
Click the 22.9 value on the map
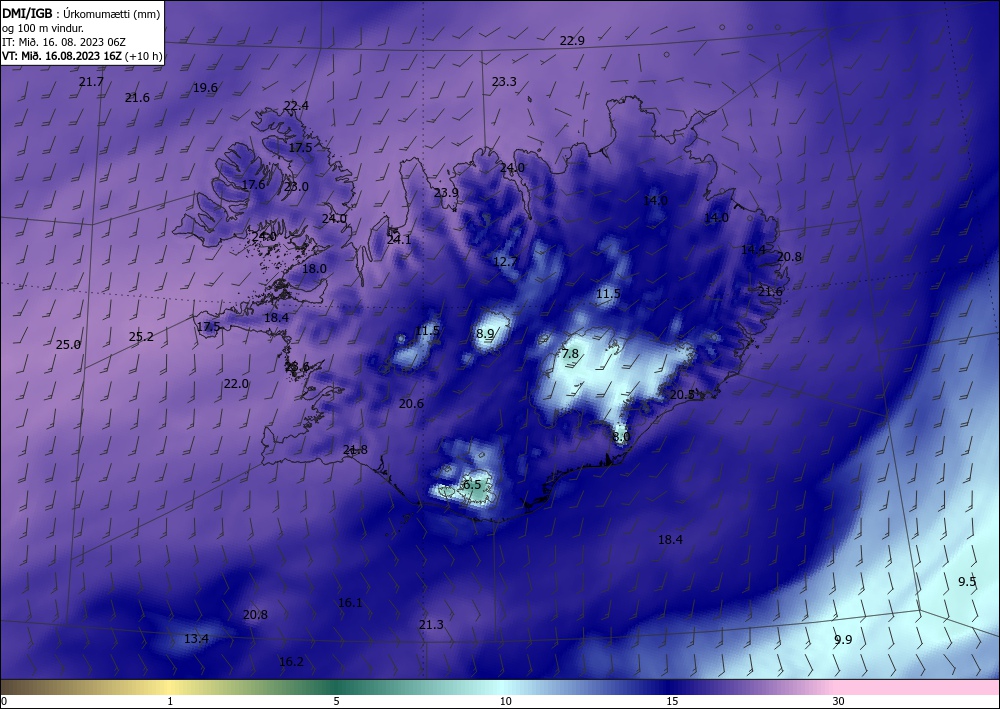coord(572,41)
